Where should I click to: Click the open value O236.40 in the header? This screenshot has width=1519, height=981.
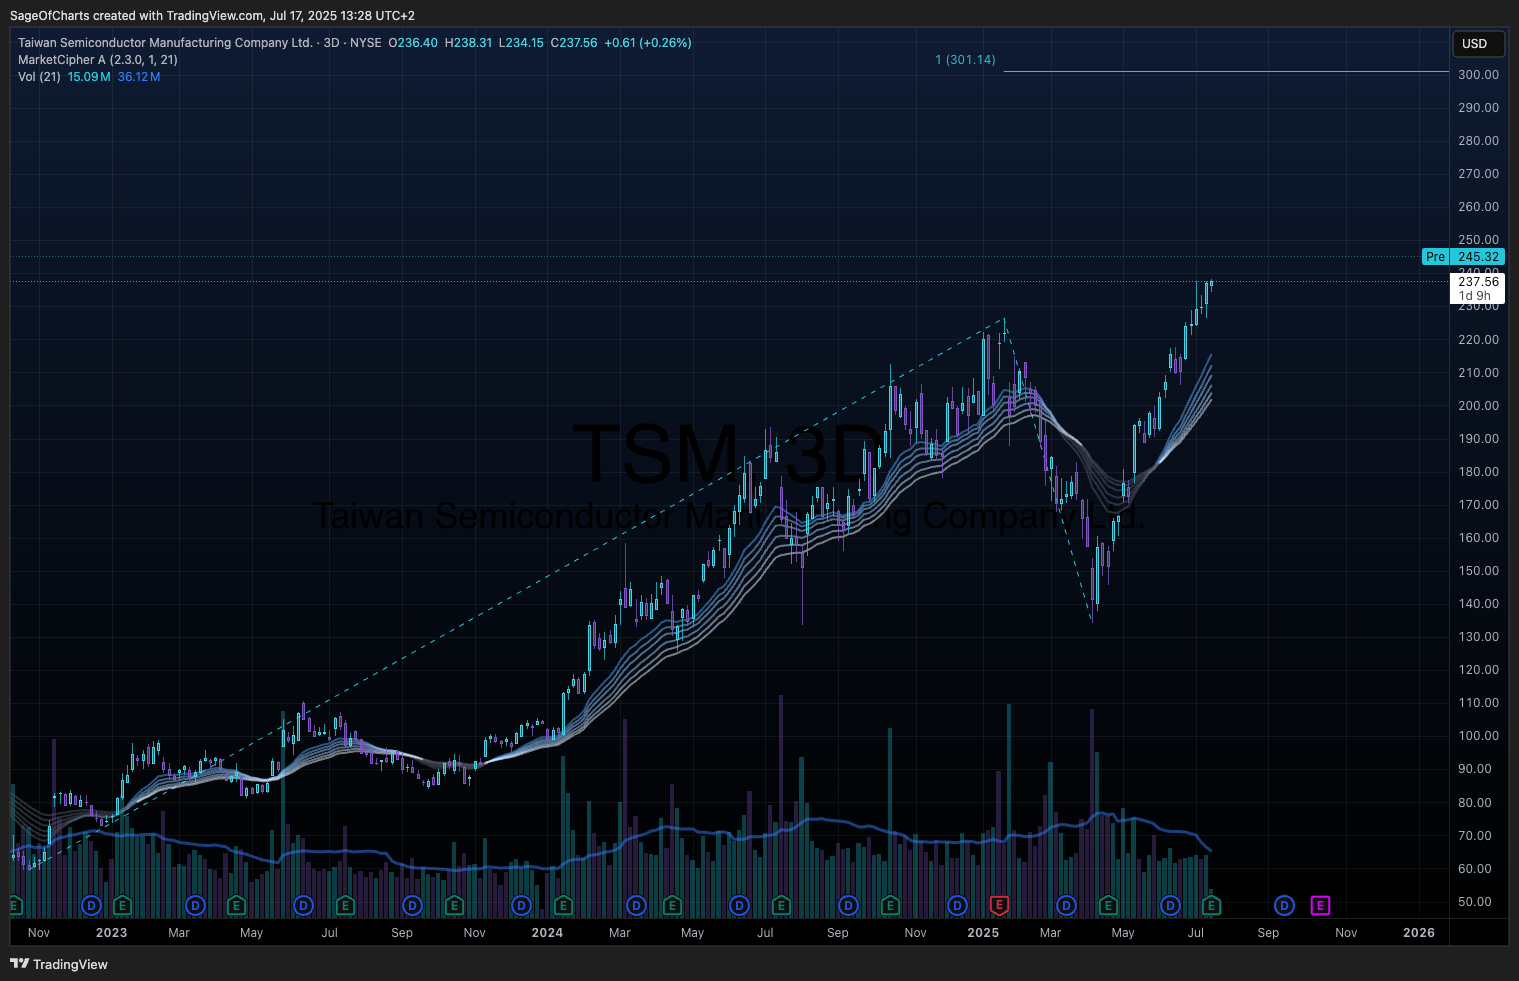click(x=413, y=43)
